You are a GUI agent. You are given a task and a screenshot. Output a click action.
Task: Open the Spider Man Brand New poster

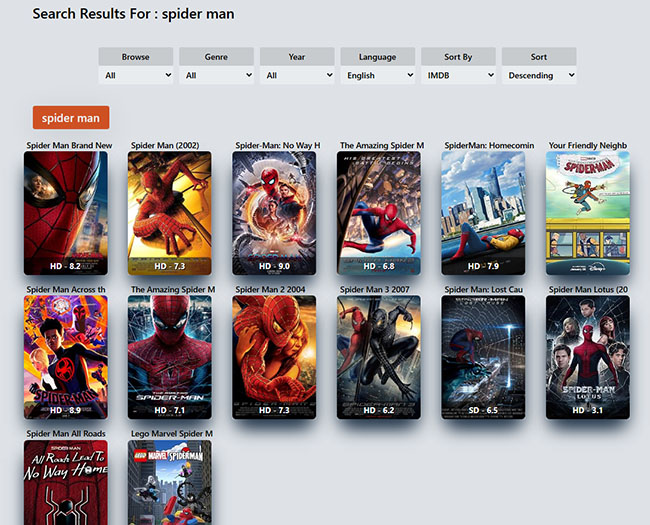[65, 213]
